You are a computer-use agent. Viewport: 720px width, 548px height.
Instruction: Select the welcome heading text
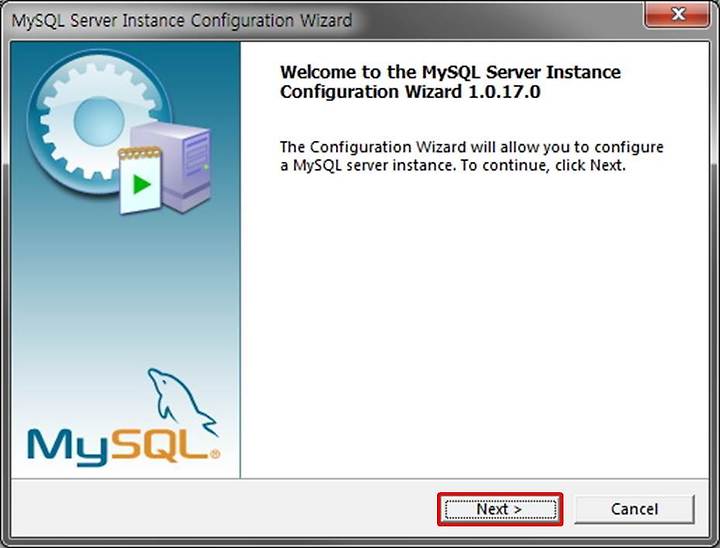coord(450,82)
